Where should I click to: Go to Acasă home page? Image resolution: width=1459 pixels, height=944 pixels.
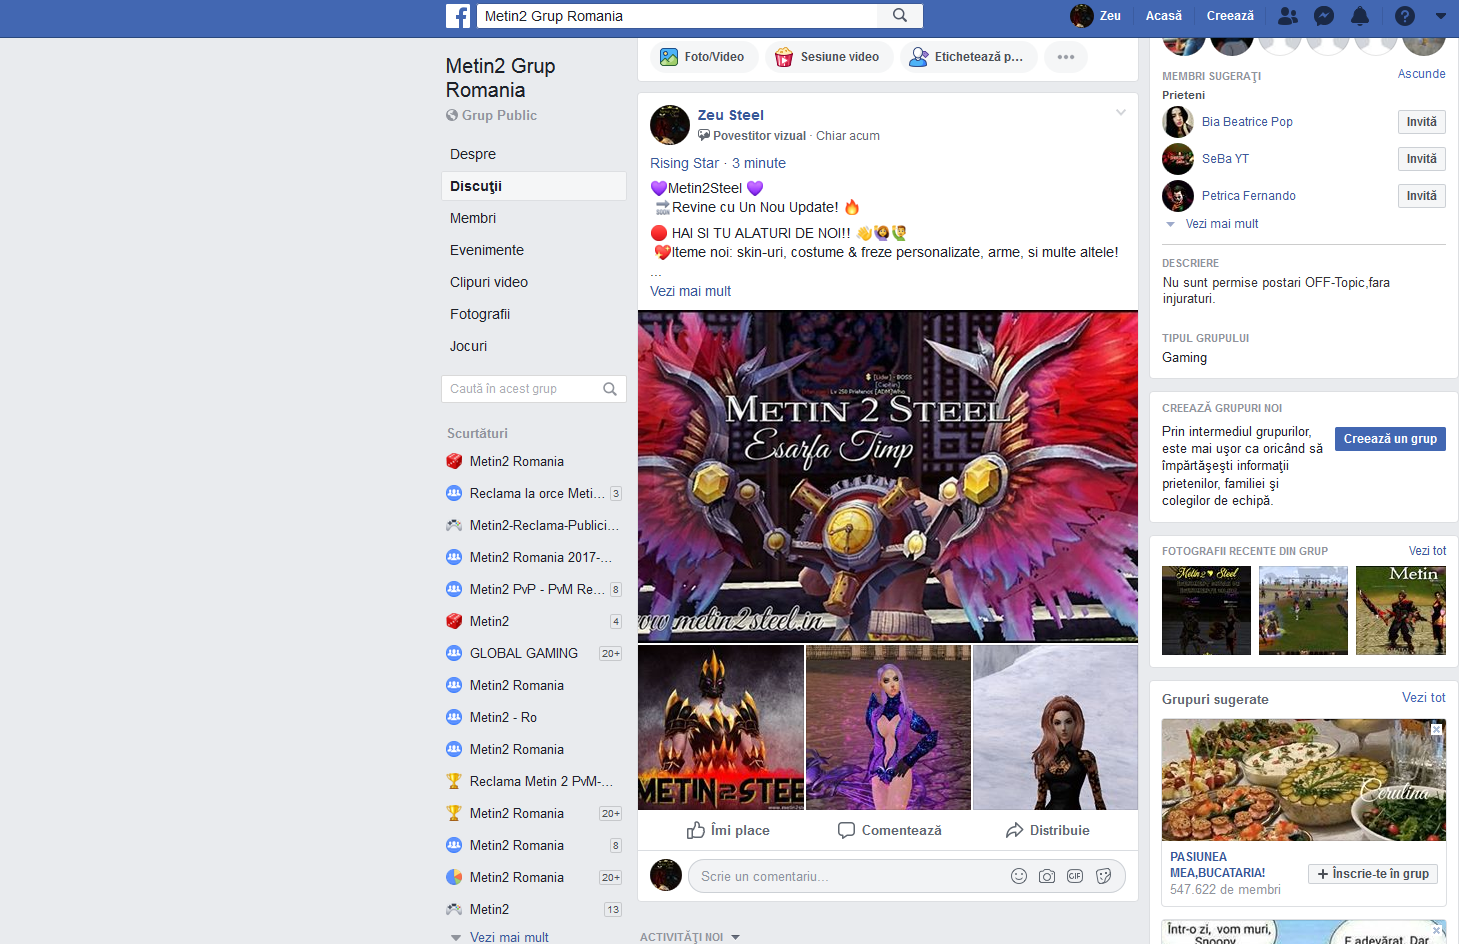1164,16
